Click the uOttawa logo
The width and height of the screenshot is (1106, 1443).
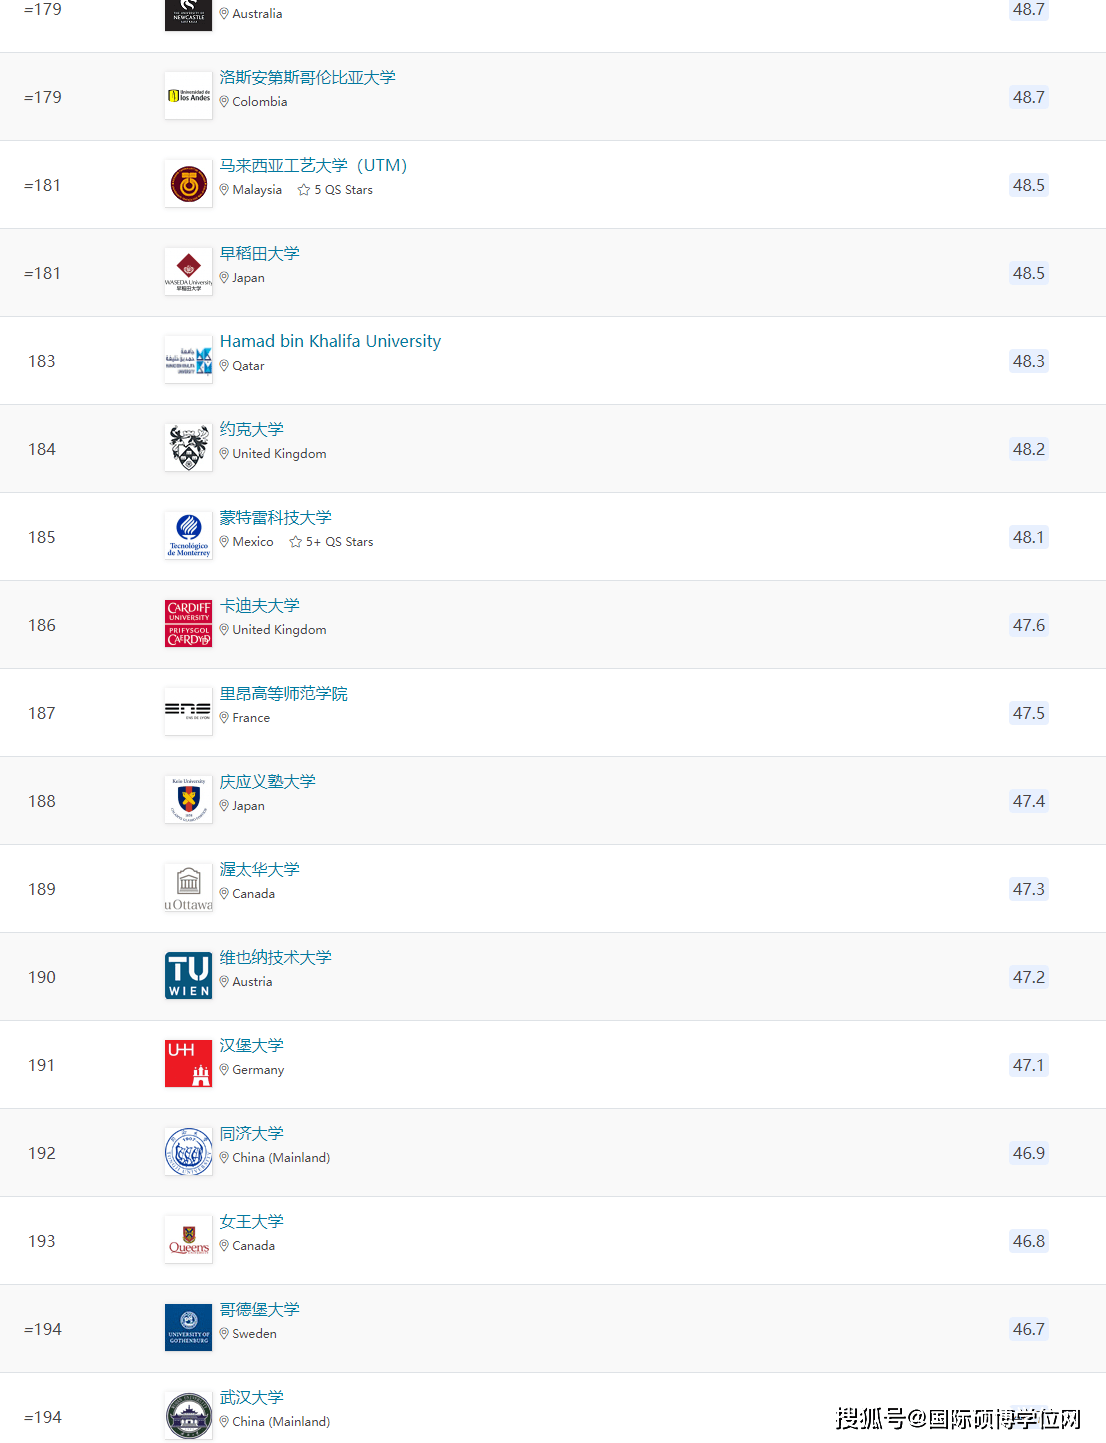tap(188, 888)
